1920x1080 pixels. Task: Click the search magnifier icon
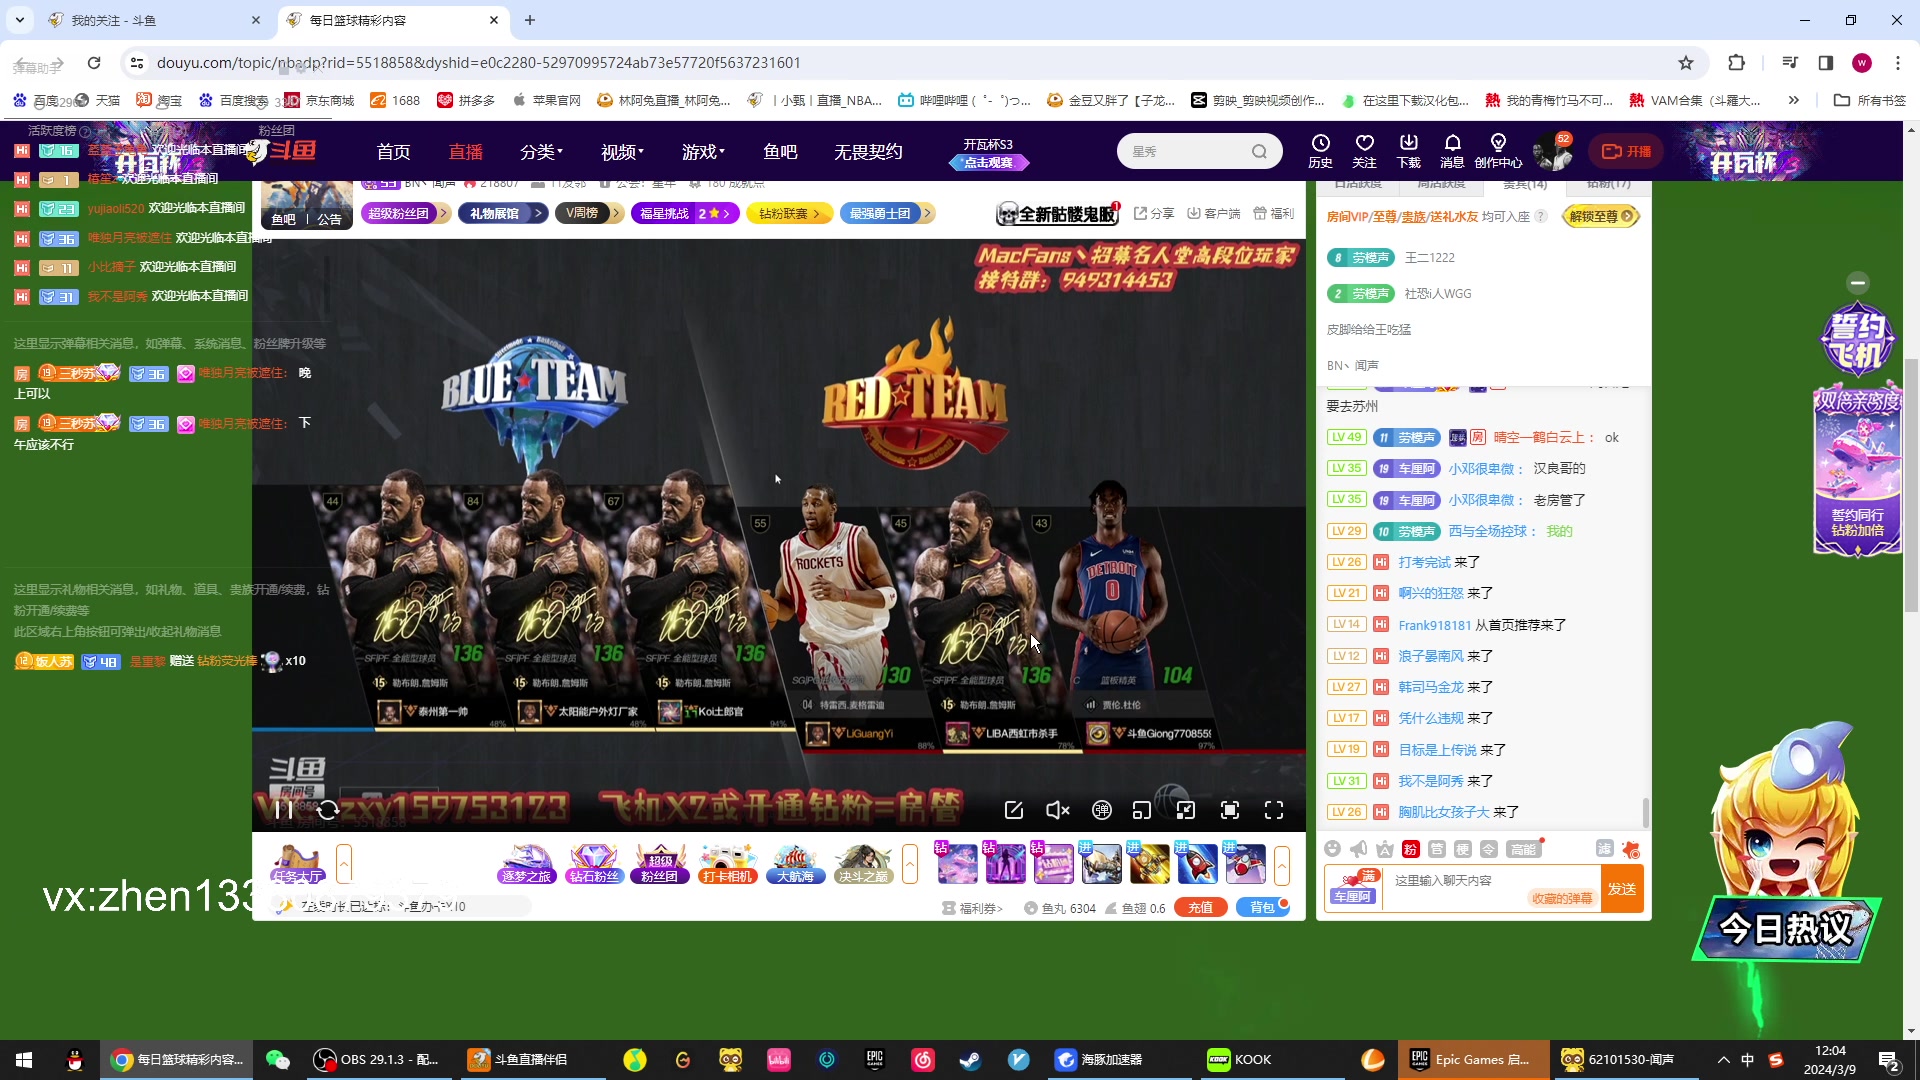point(1259,151)
